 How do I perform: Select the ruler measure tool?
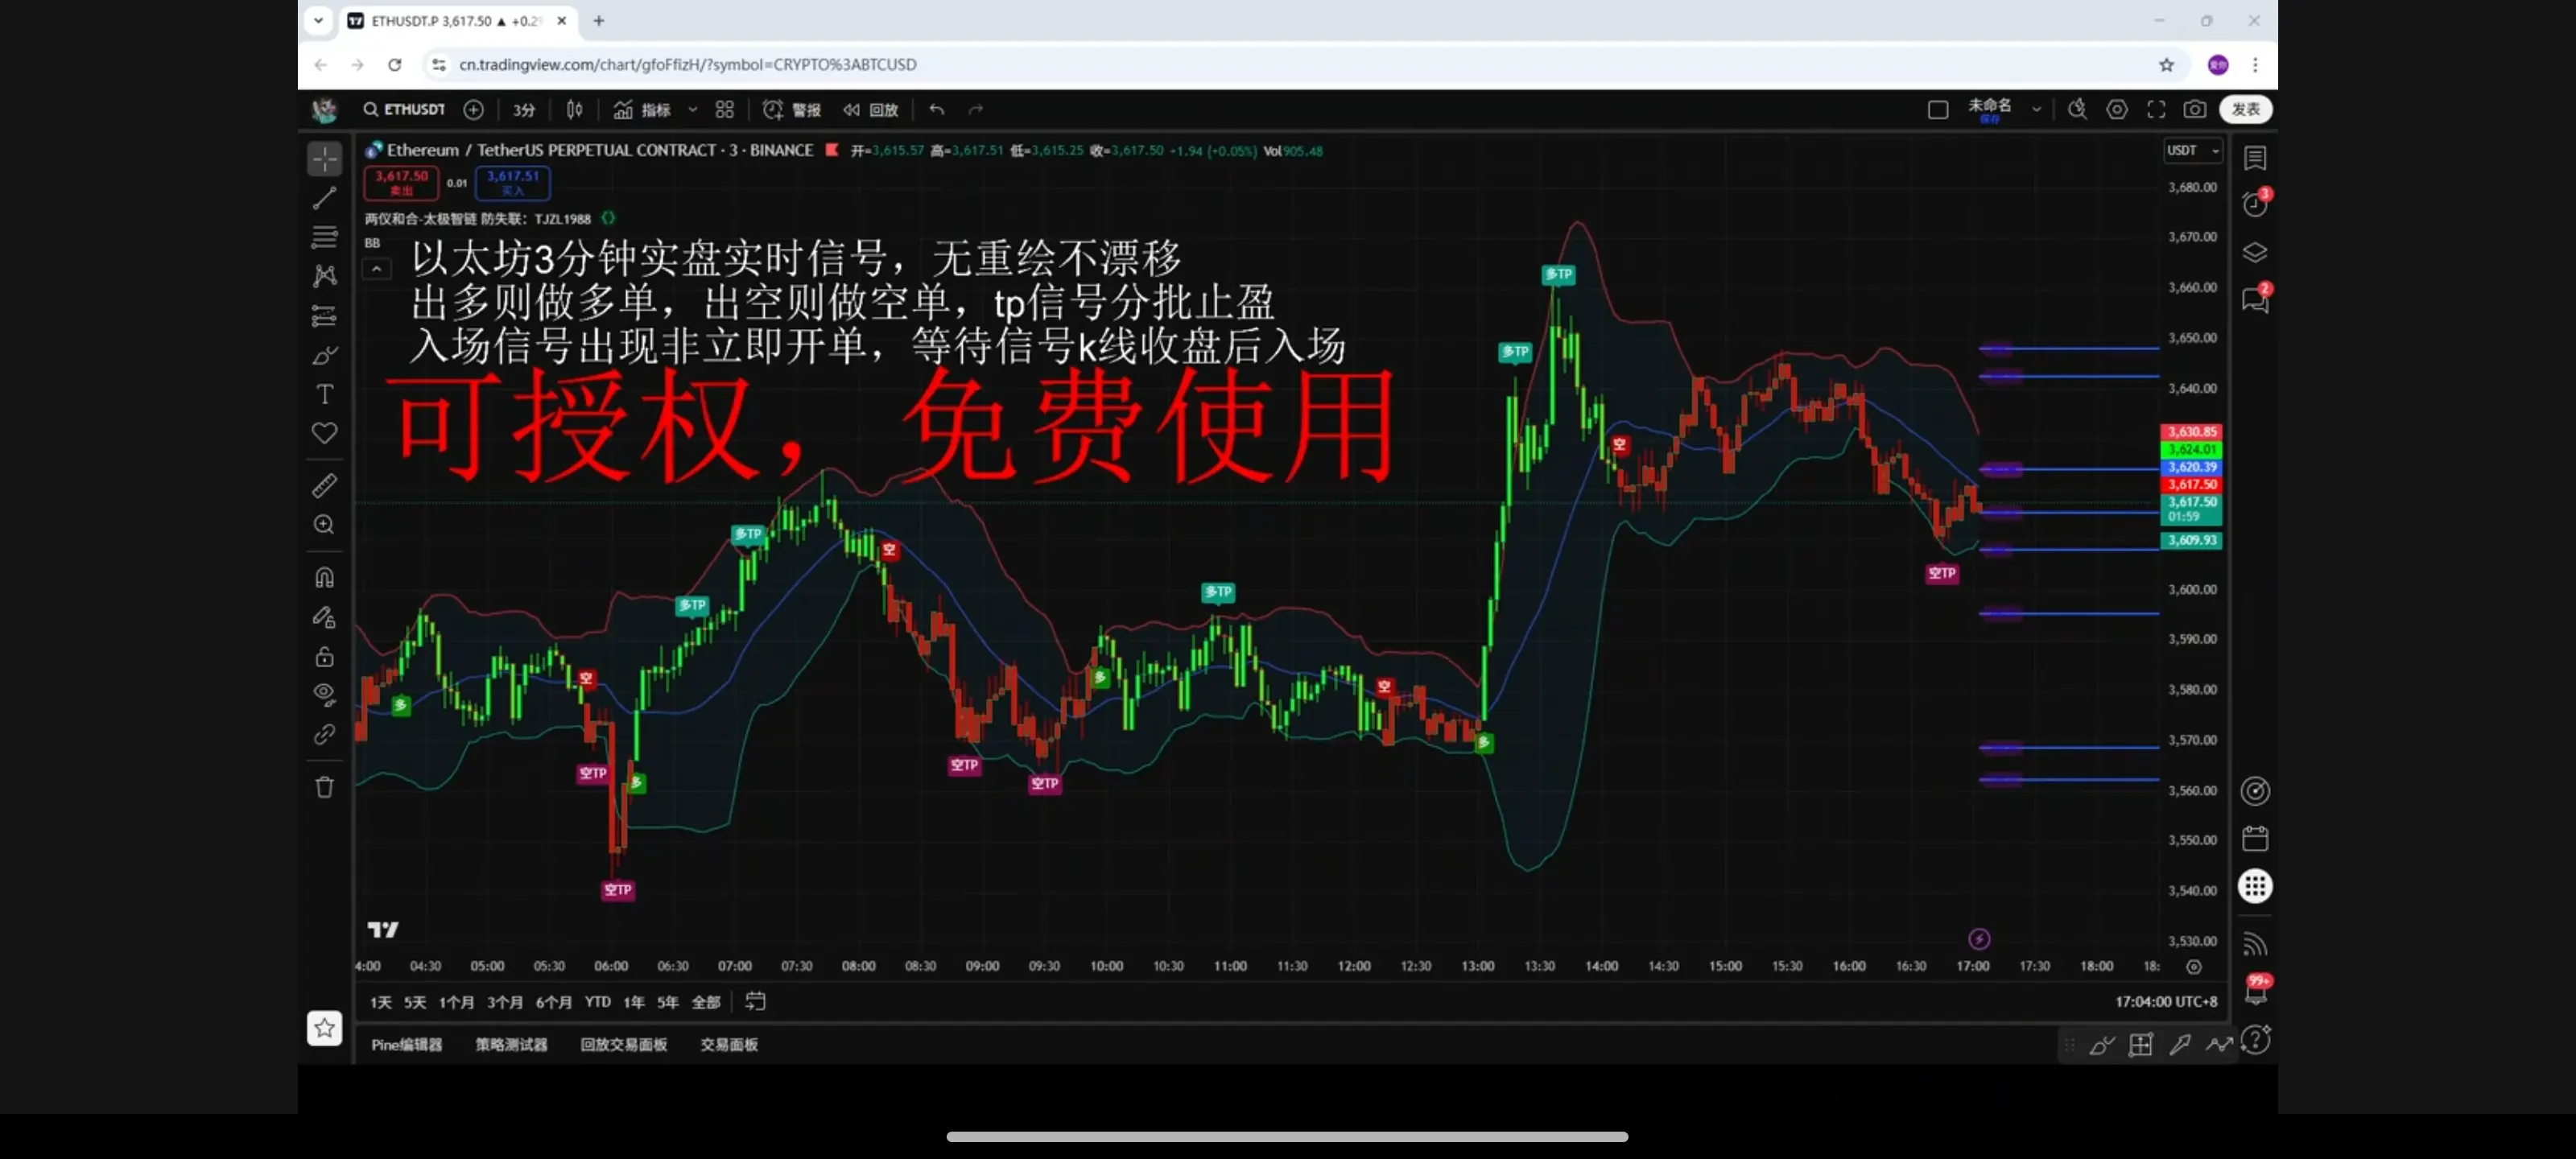tap(324, 486)
